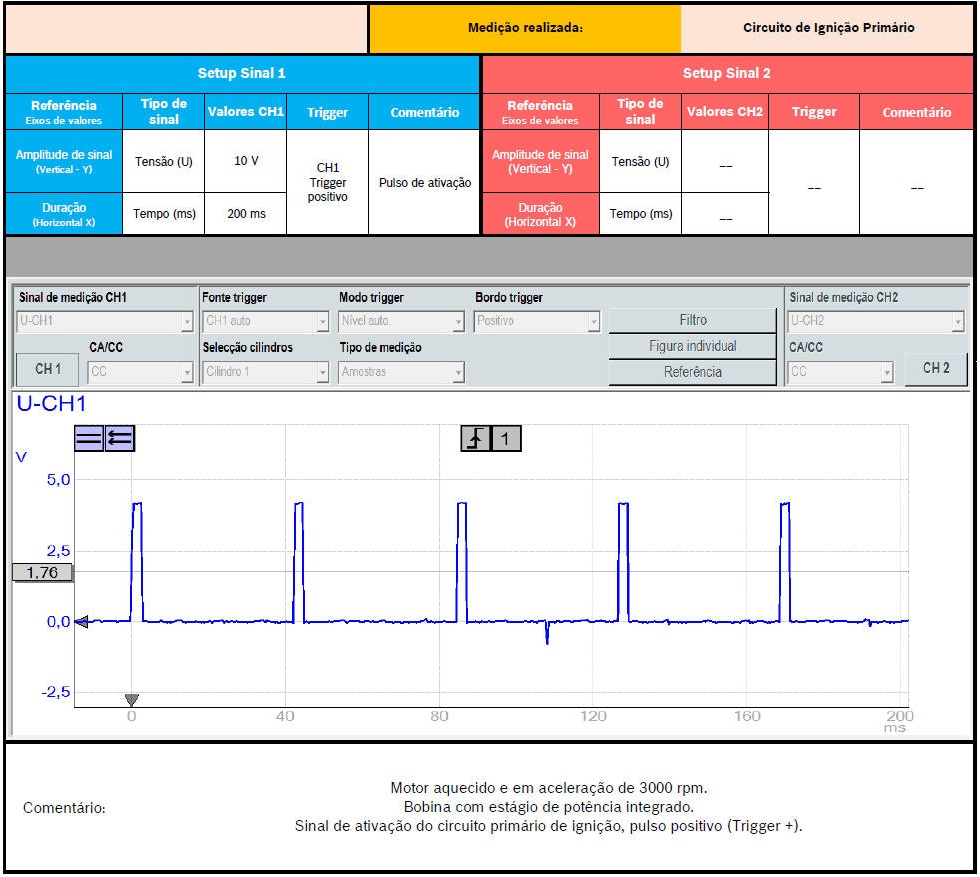
Task: Click the trigger time marker below graph
Action: [131, 699]
